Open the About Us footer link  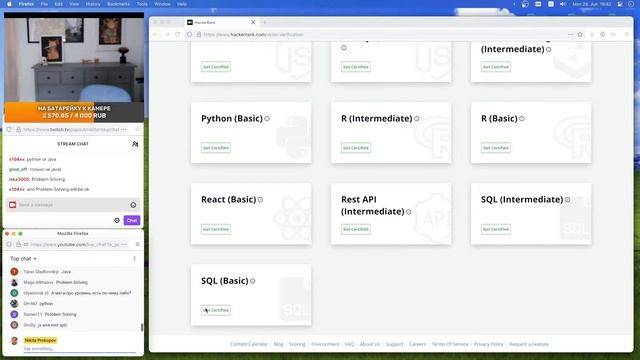point(370,344)
